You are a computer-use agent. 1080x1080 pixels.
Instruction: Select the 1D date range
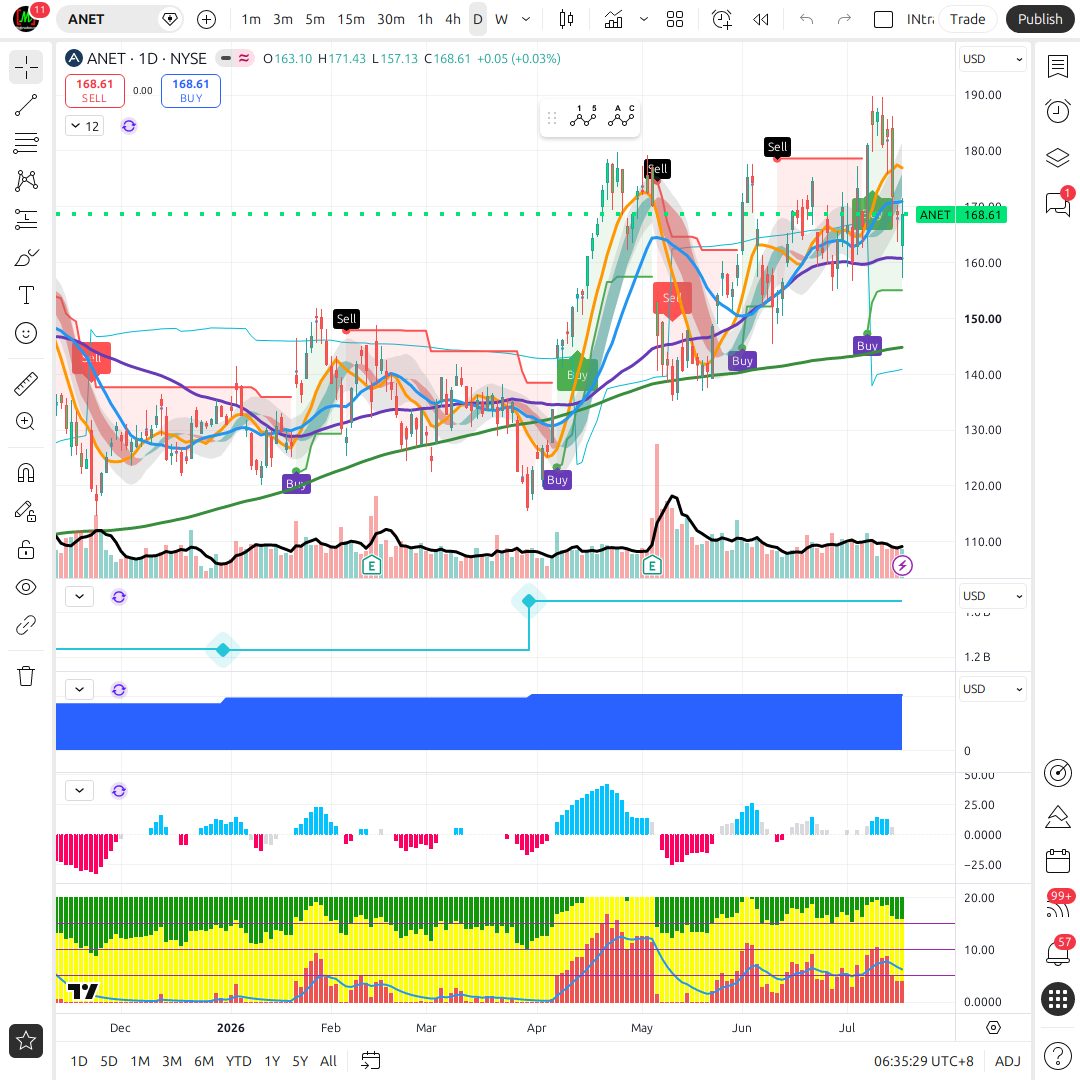tap(79, 1061)
